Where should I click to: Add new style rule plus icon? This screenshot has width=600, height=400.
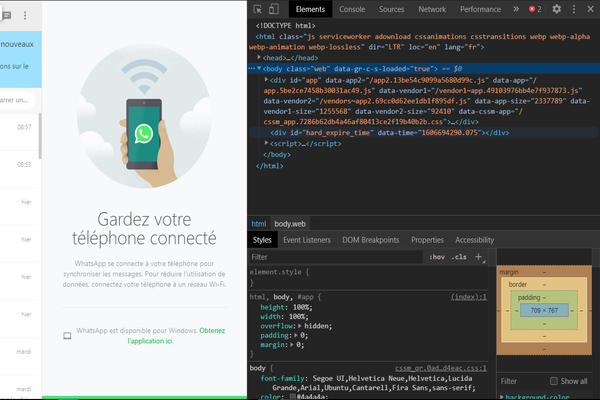(478, 257)
